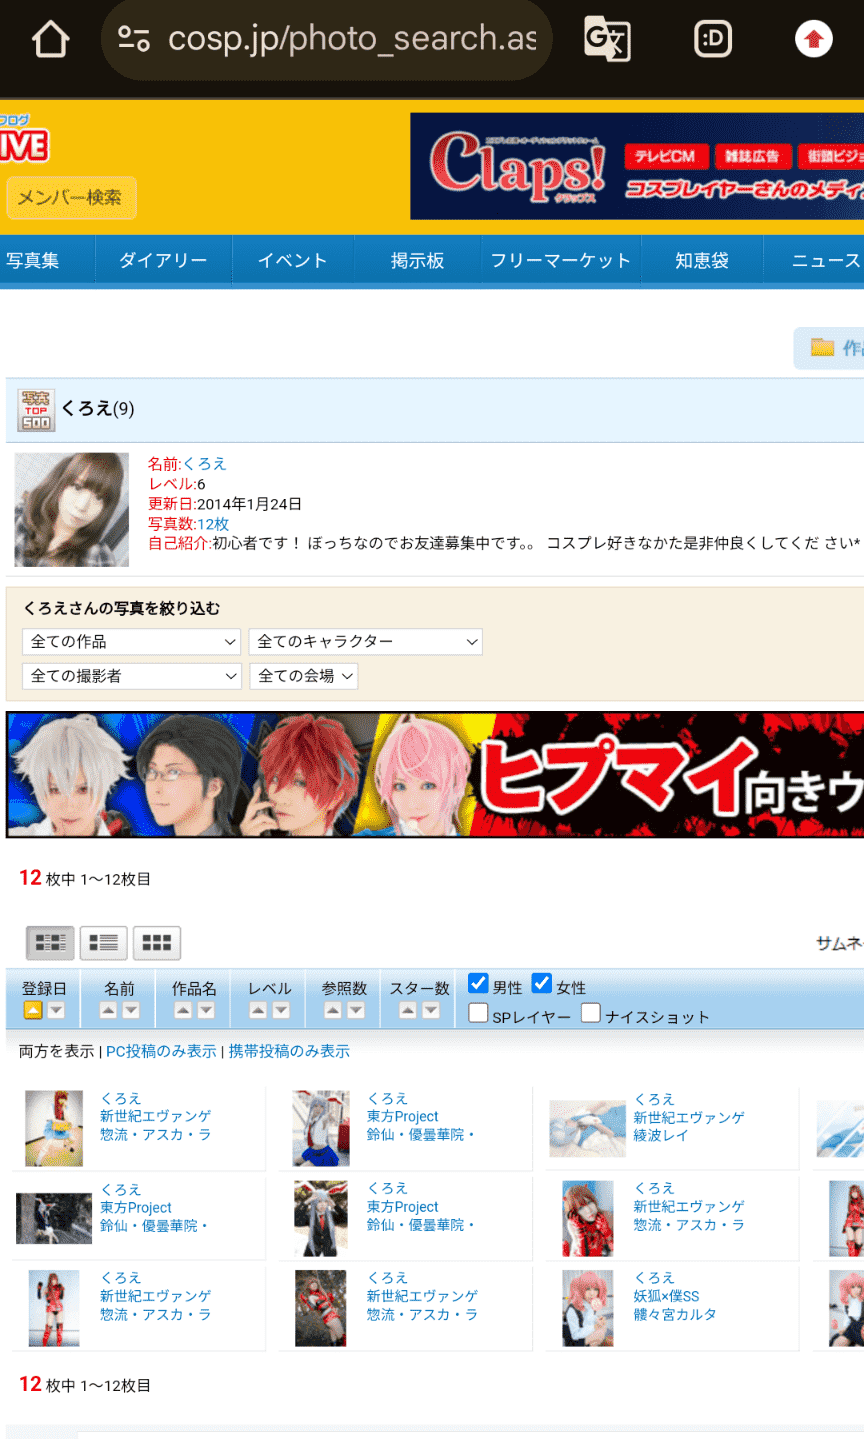Sort by 作品名 ascending arrow
Viewport: 864px width, 1439px height.
[x=182, y=1010]
